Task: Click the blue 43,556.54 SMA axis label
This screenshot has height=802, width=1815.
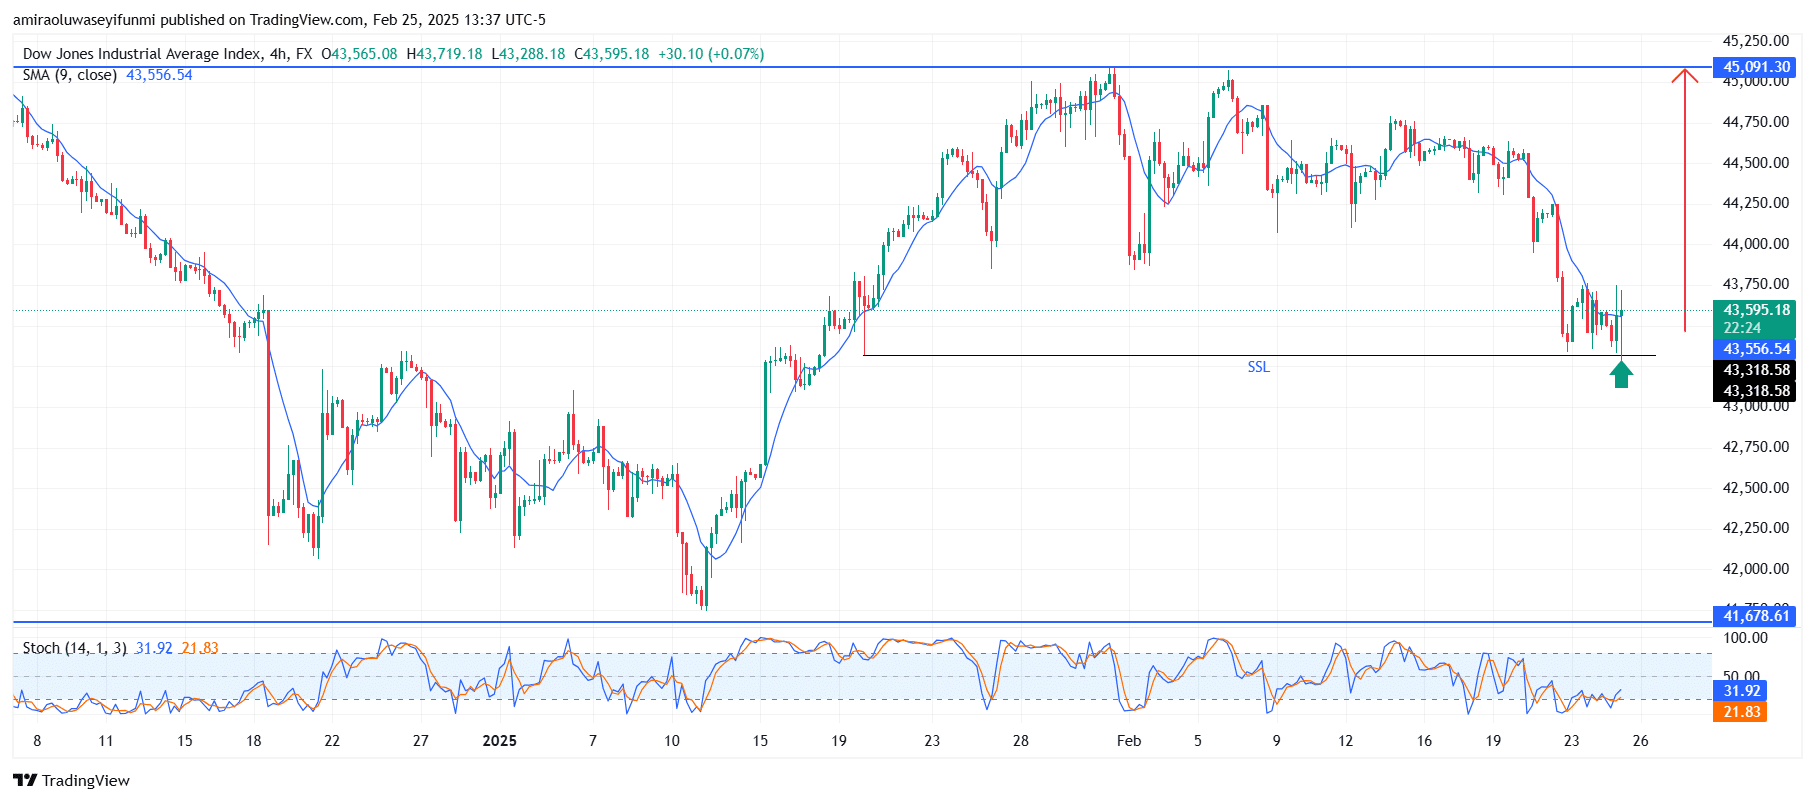Action: pos(1754,349)
